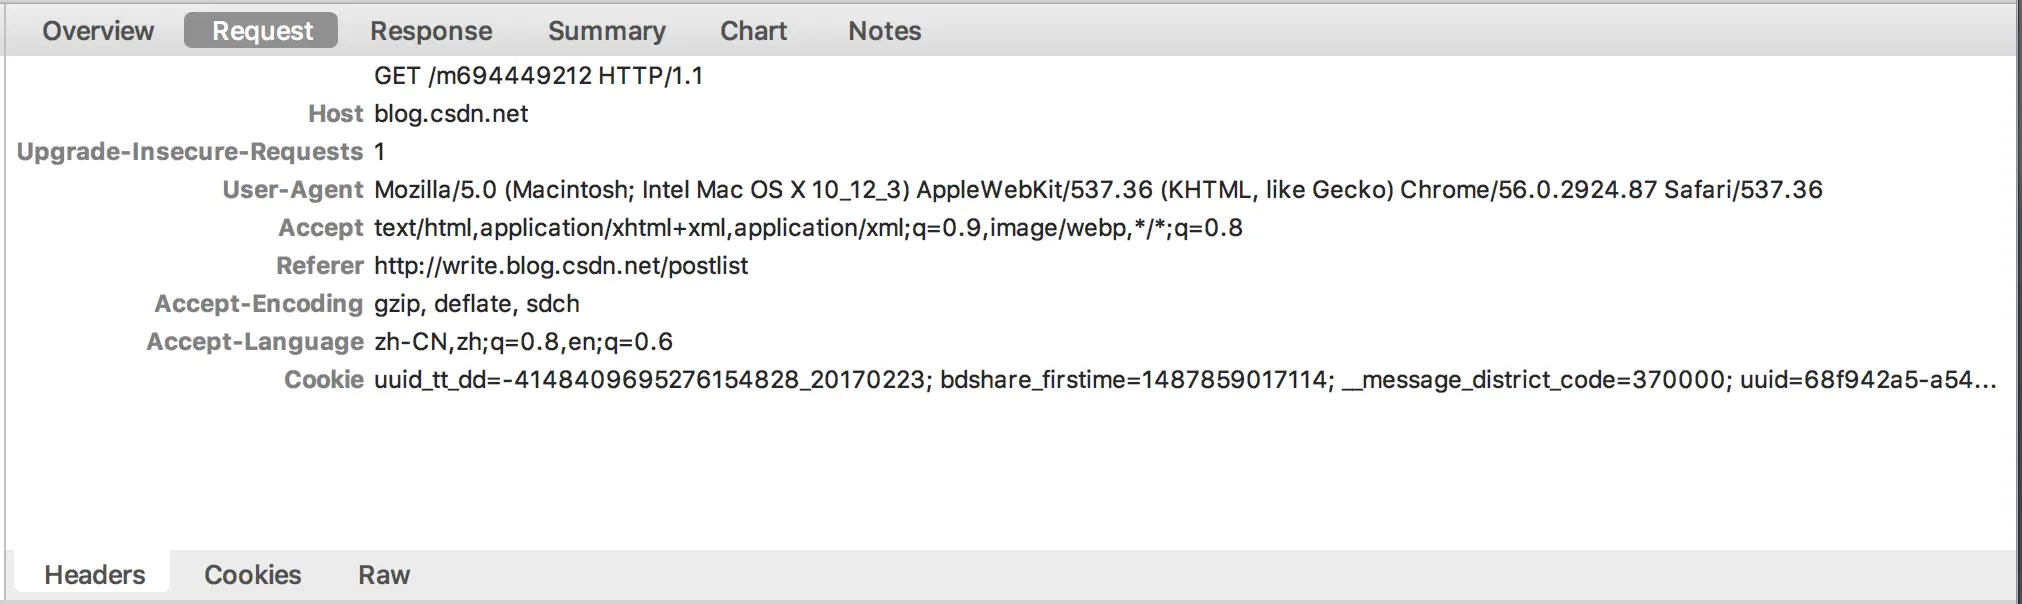Select the Accept header text/html value

(x=808, y=228)
